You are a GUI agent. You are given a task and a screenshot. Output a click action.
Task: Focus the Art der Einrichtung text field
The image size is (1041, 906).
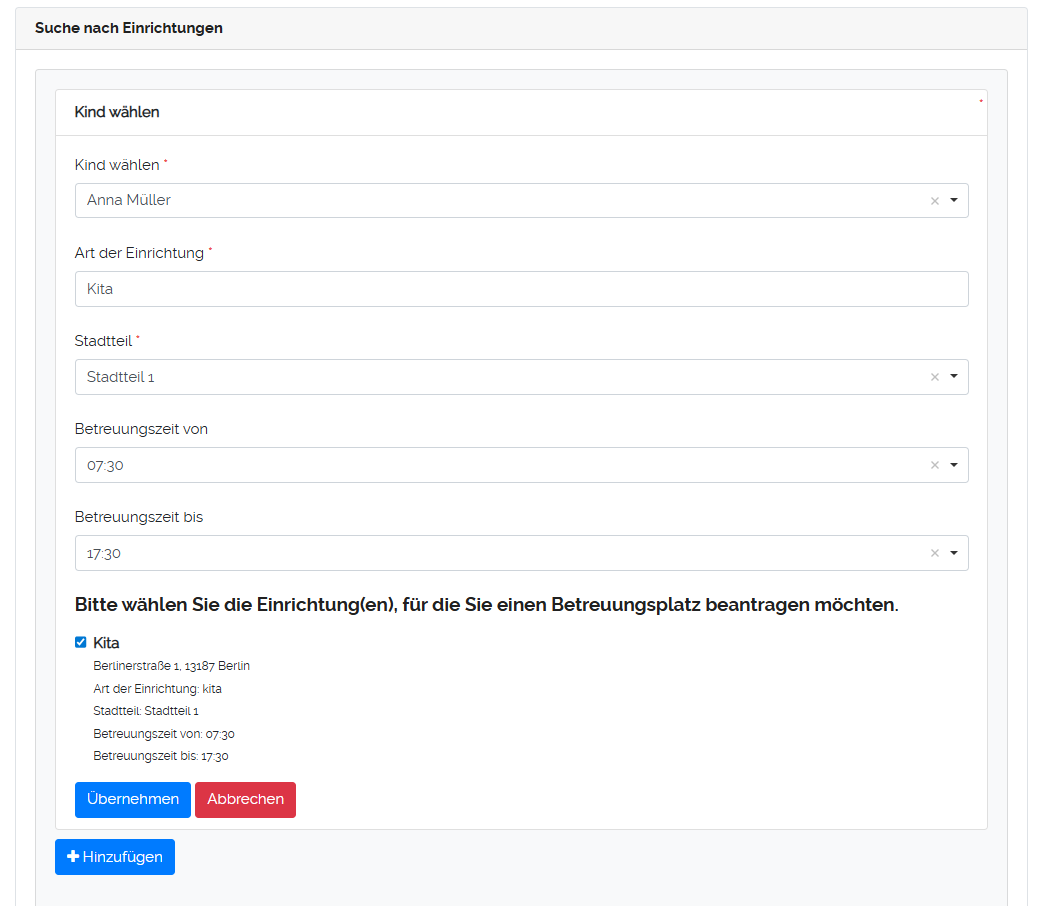521,289
